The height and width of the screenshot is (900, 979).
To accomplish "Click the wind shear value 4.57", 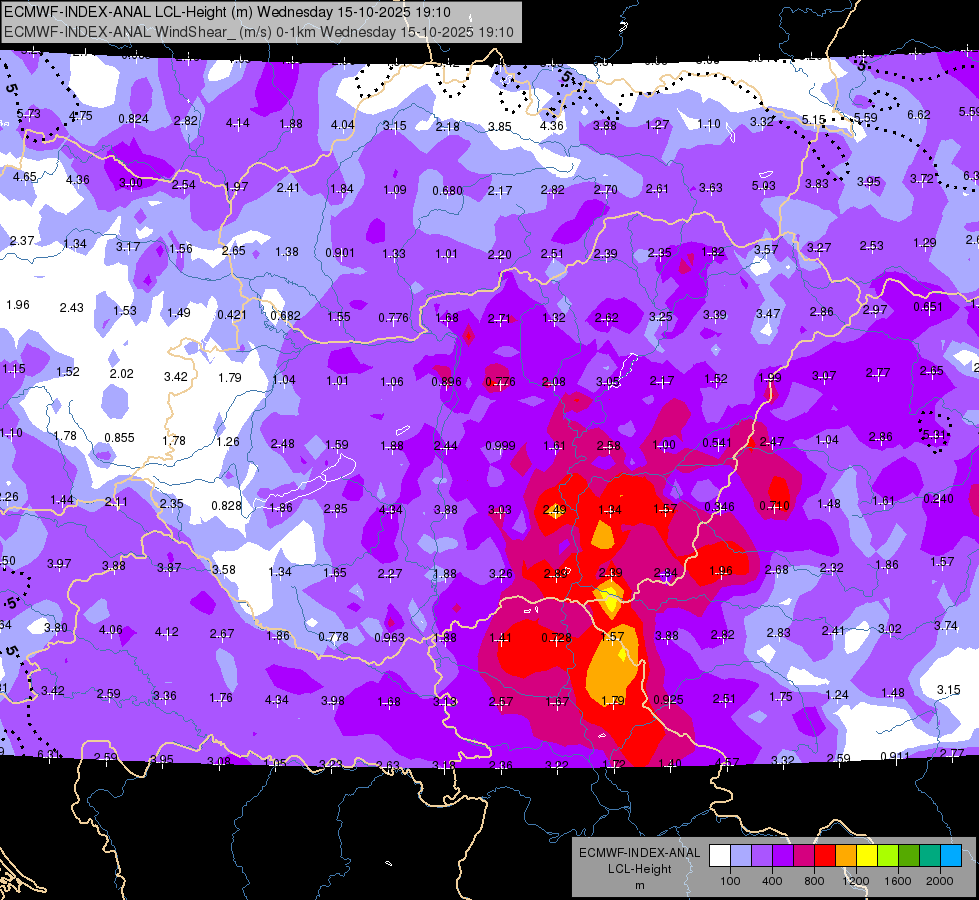I will click(727, 763).
